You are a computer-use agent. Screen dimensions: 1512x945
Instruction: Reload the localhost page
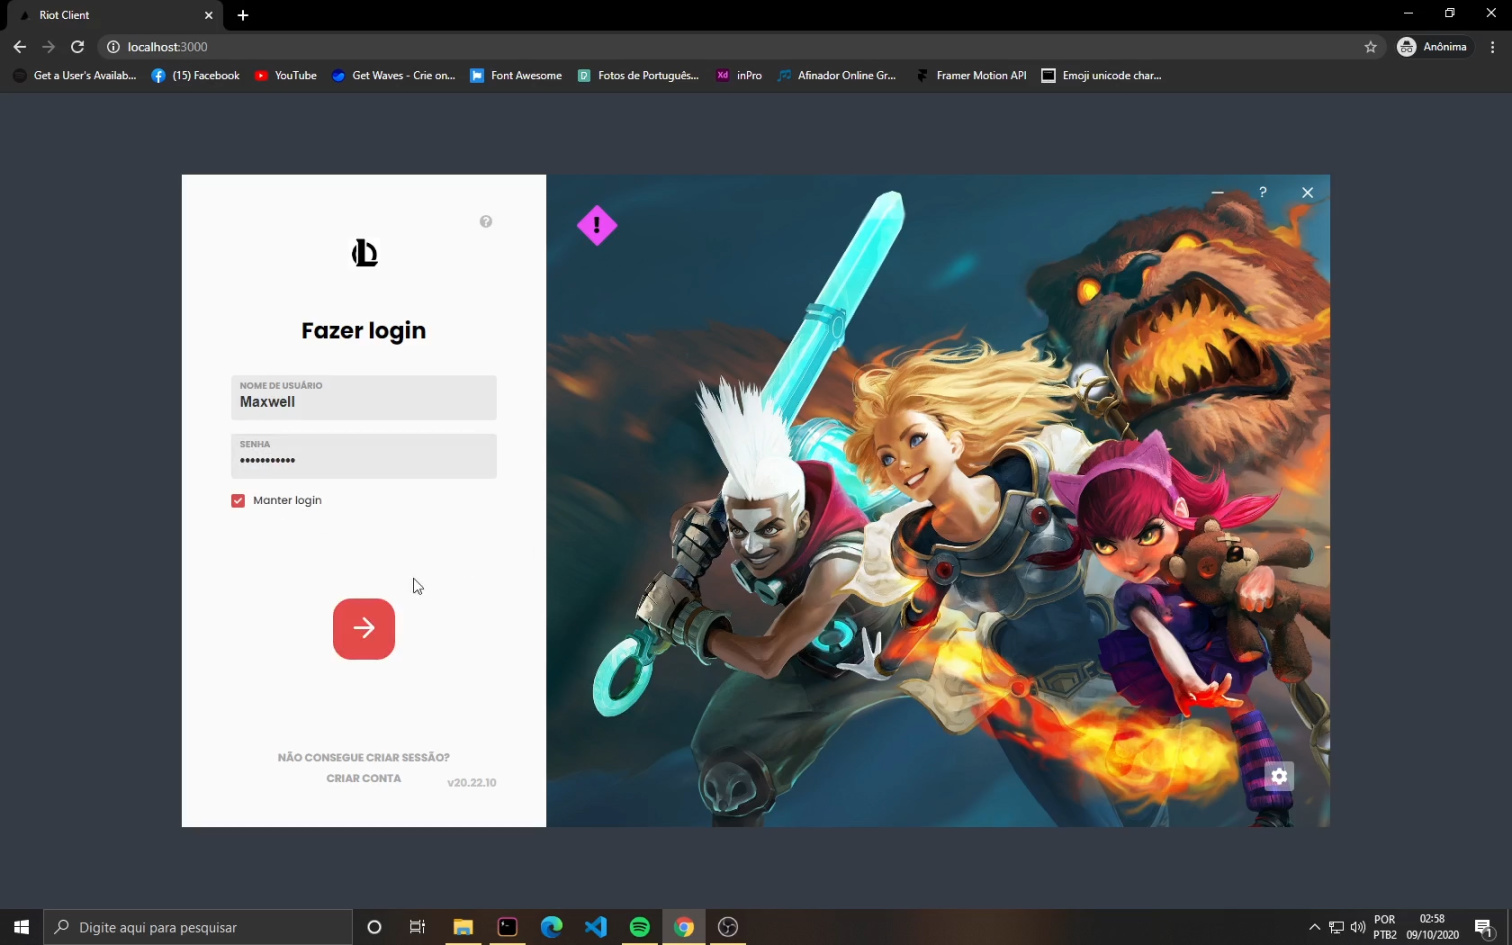point(77,47)
